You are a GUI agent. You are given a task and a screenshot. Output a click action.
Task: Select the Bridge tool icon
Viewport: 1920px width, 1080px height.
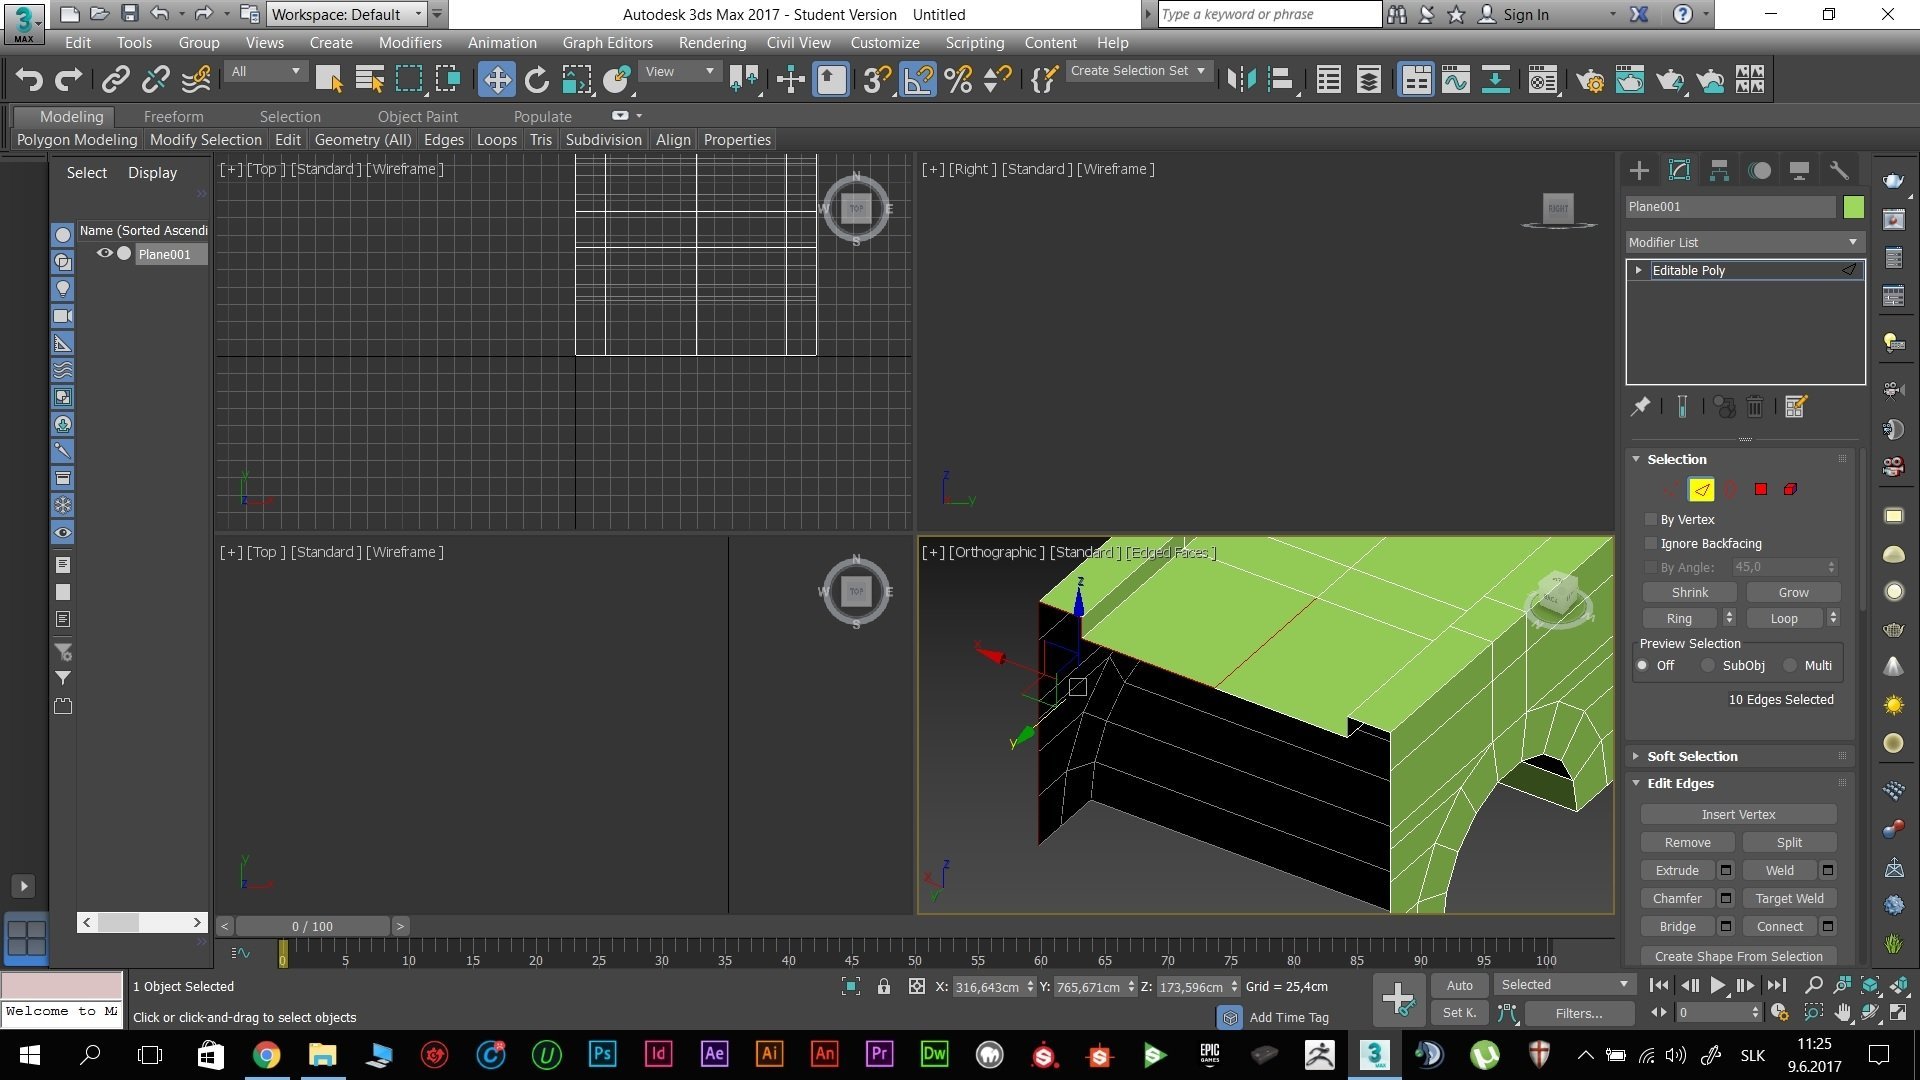click(x=1677, y=926)
